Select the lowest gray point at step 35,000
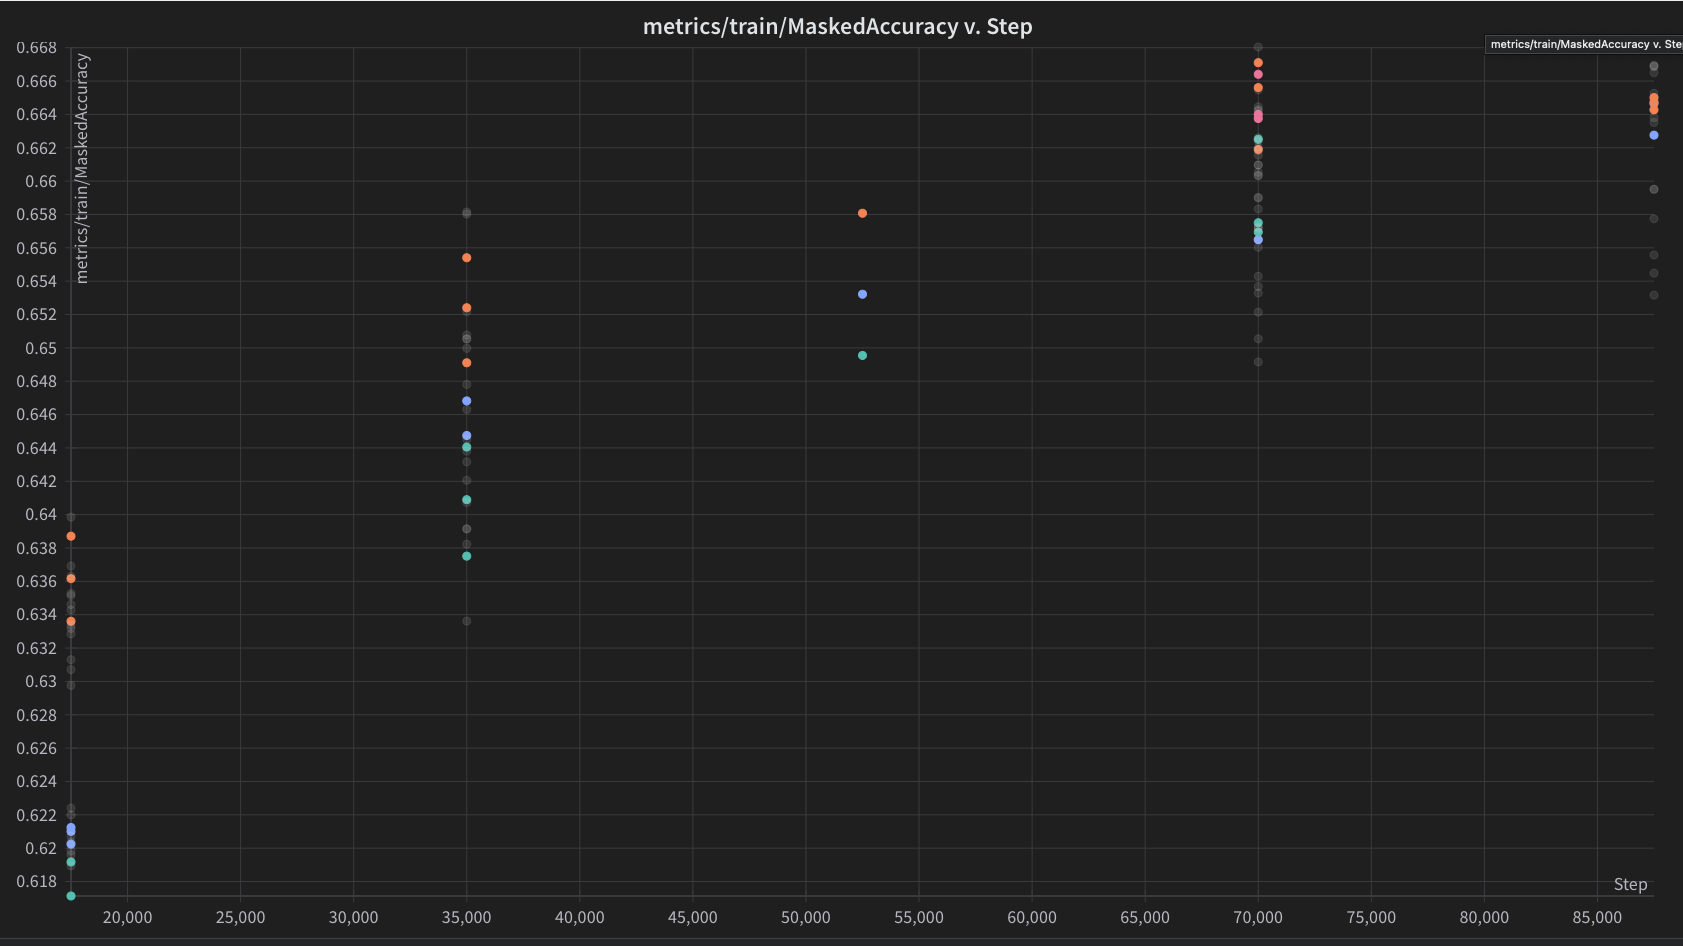Image resolution: width=1683 pixels, height=946 pixels. (466, 621)
